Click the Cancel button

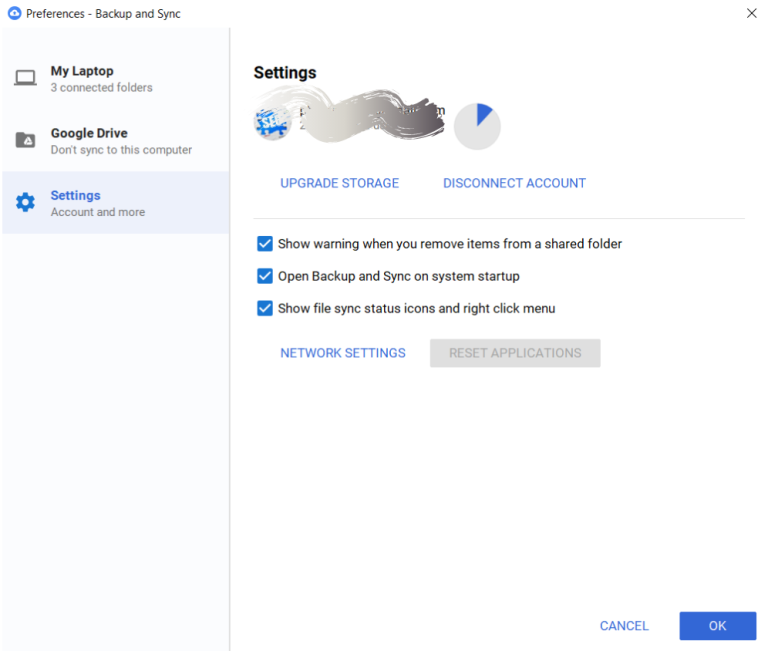(624, 626)
